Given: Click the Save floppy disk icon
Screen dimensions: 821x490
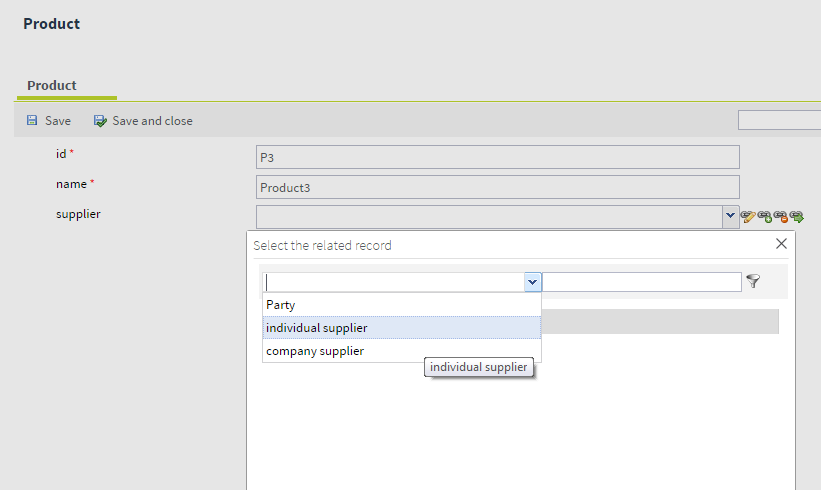Looking at the screenshot, I should 32,121.
